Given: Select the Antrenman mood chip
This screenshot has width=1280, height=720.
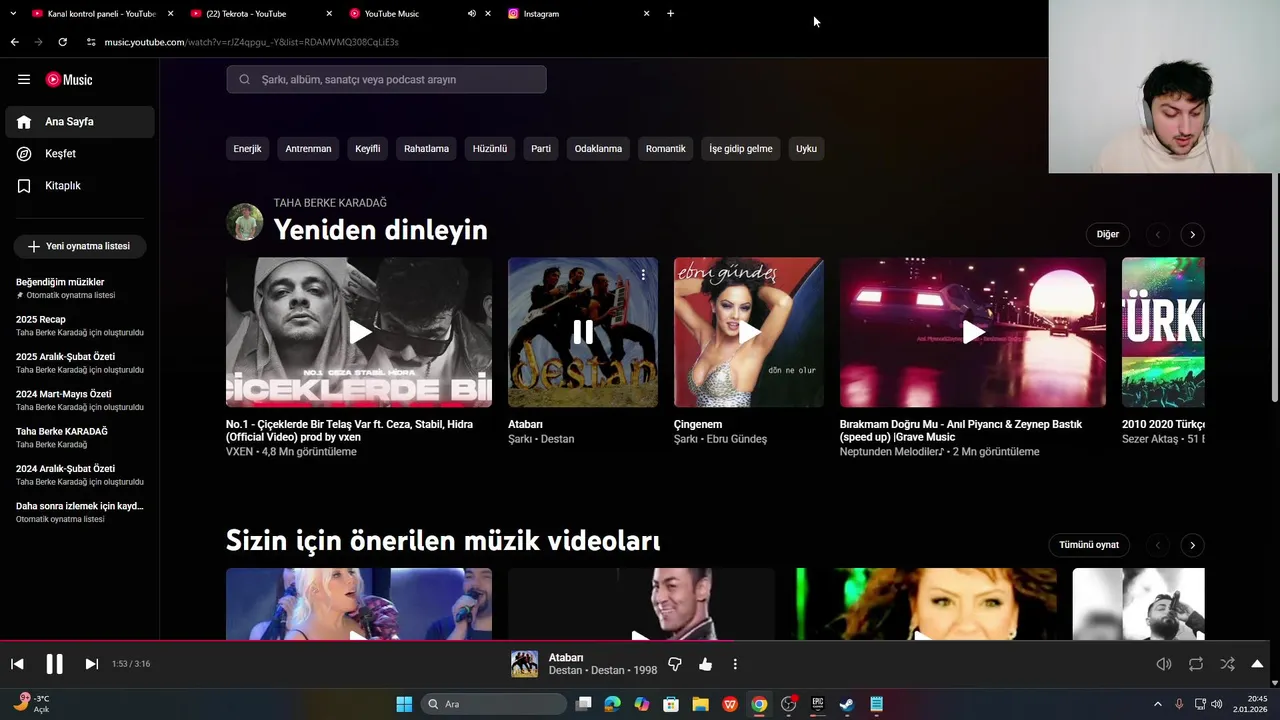Looking at the screenshot, I should [308, 148].
